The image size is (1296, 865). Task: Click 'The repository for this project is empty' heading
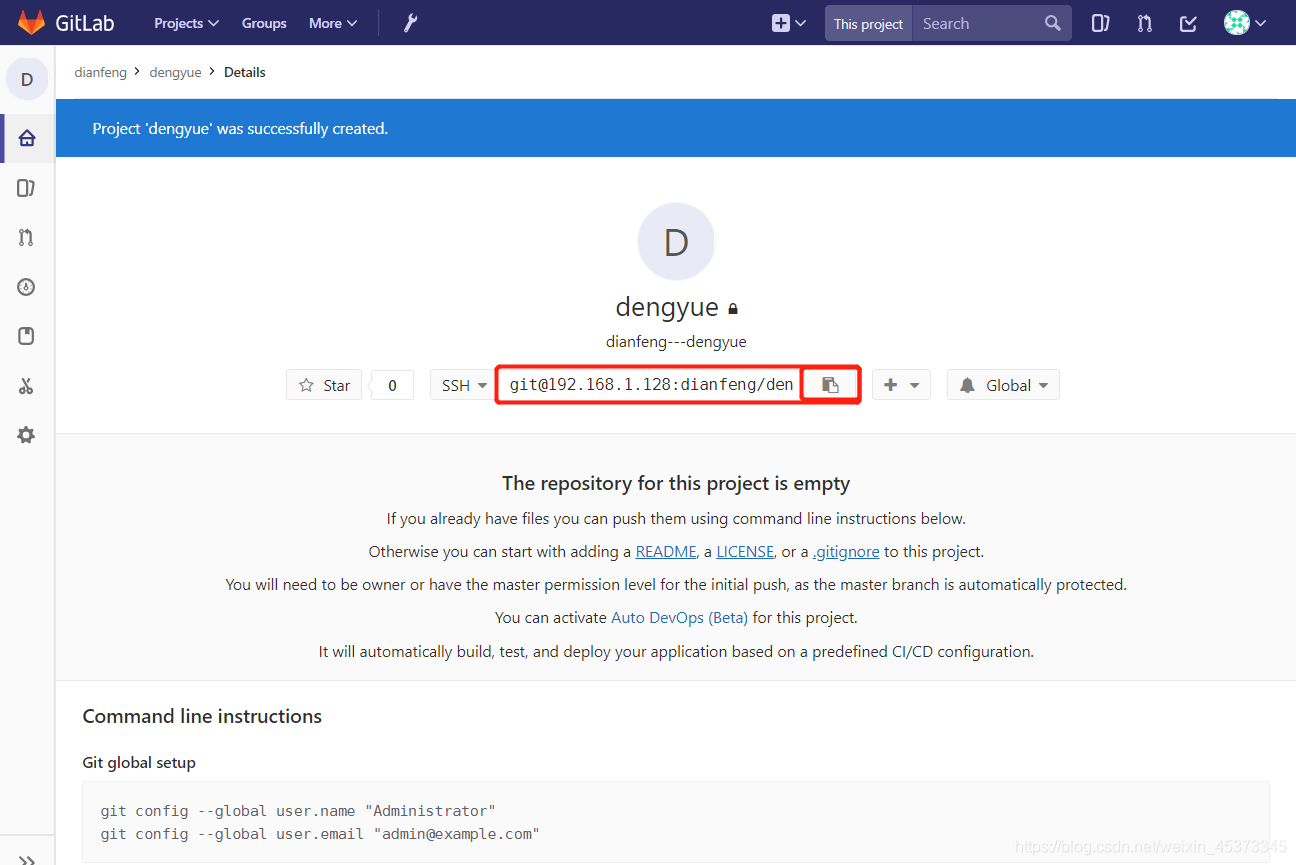point(676,484)
